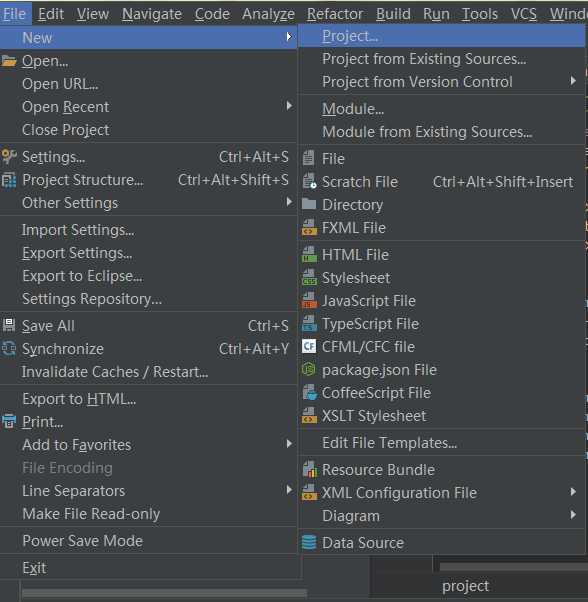
Task: Click the Settings wrench icon
Action: (x=9, y=157)
